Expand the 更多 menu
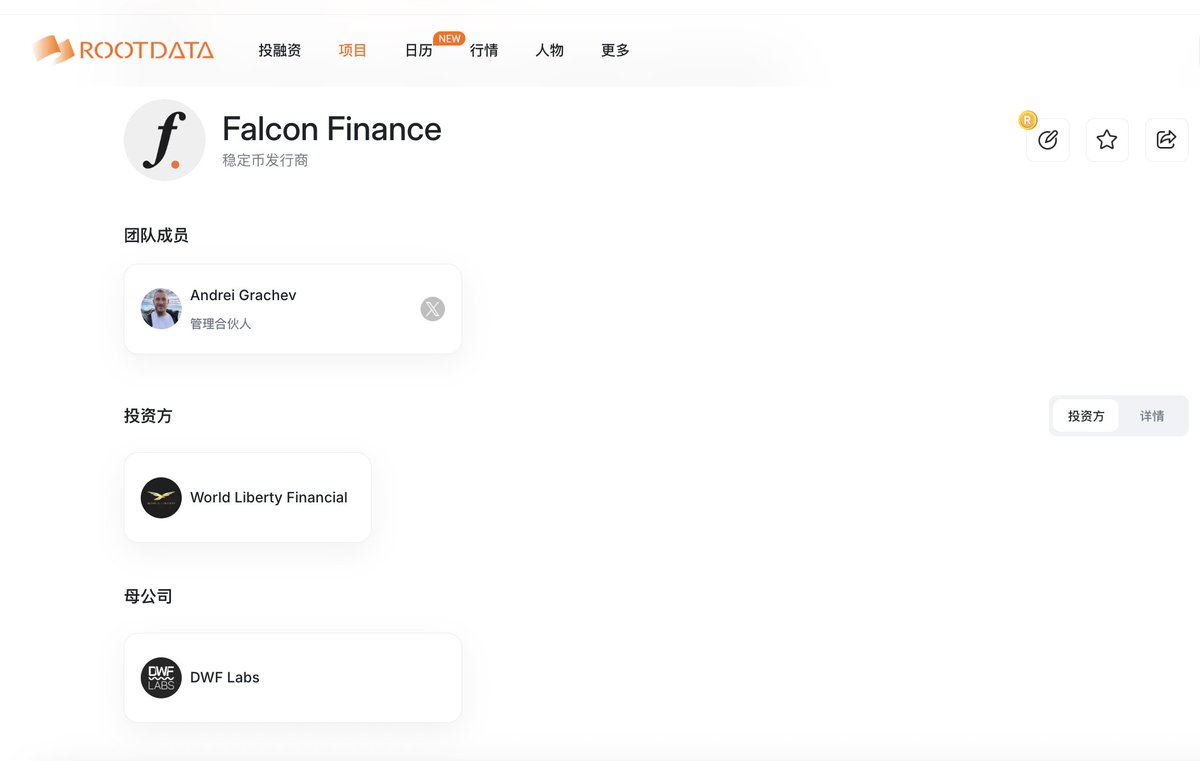This screenshot has width=1200, height=761. [x=616, y=50]
